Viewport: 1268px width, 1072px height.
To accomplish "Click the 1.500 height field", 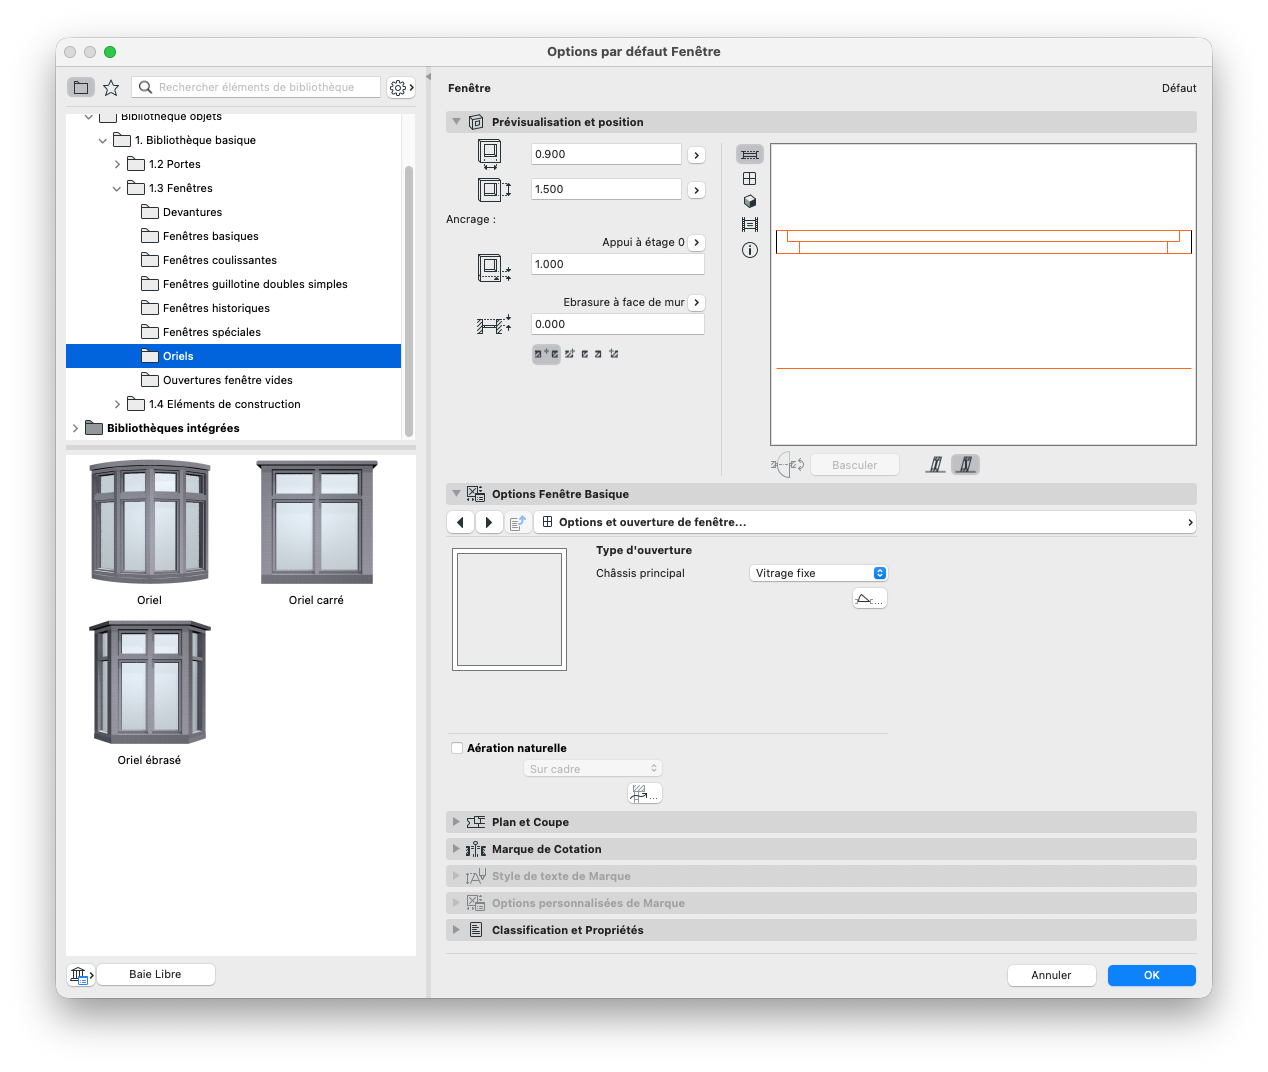I will coord(606,189).
